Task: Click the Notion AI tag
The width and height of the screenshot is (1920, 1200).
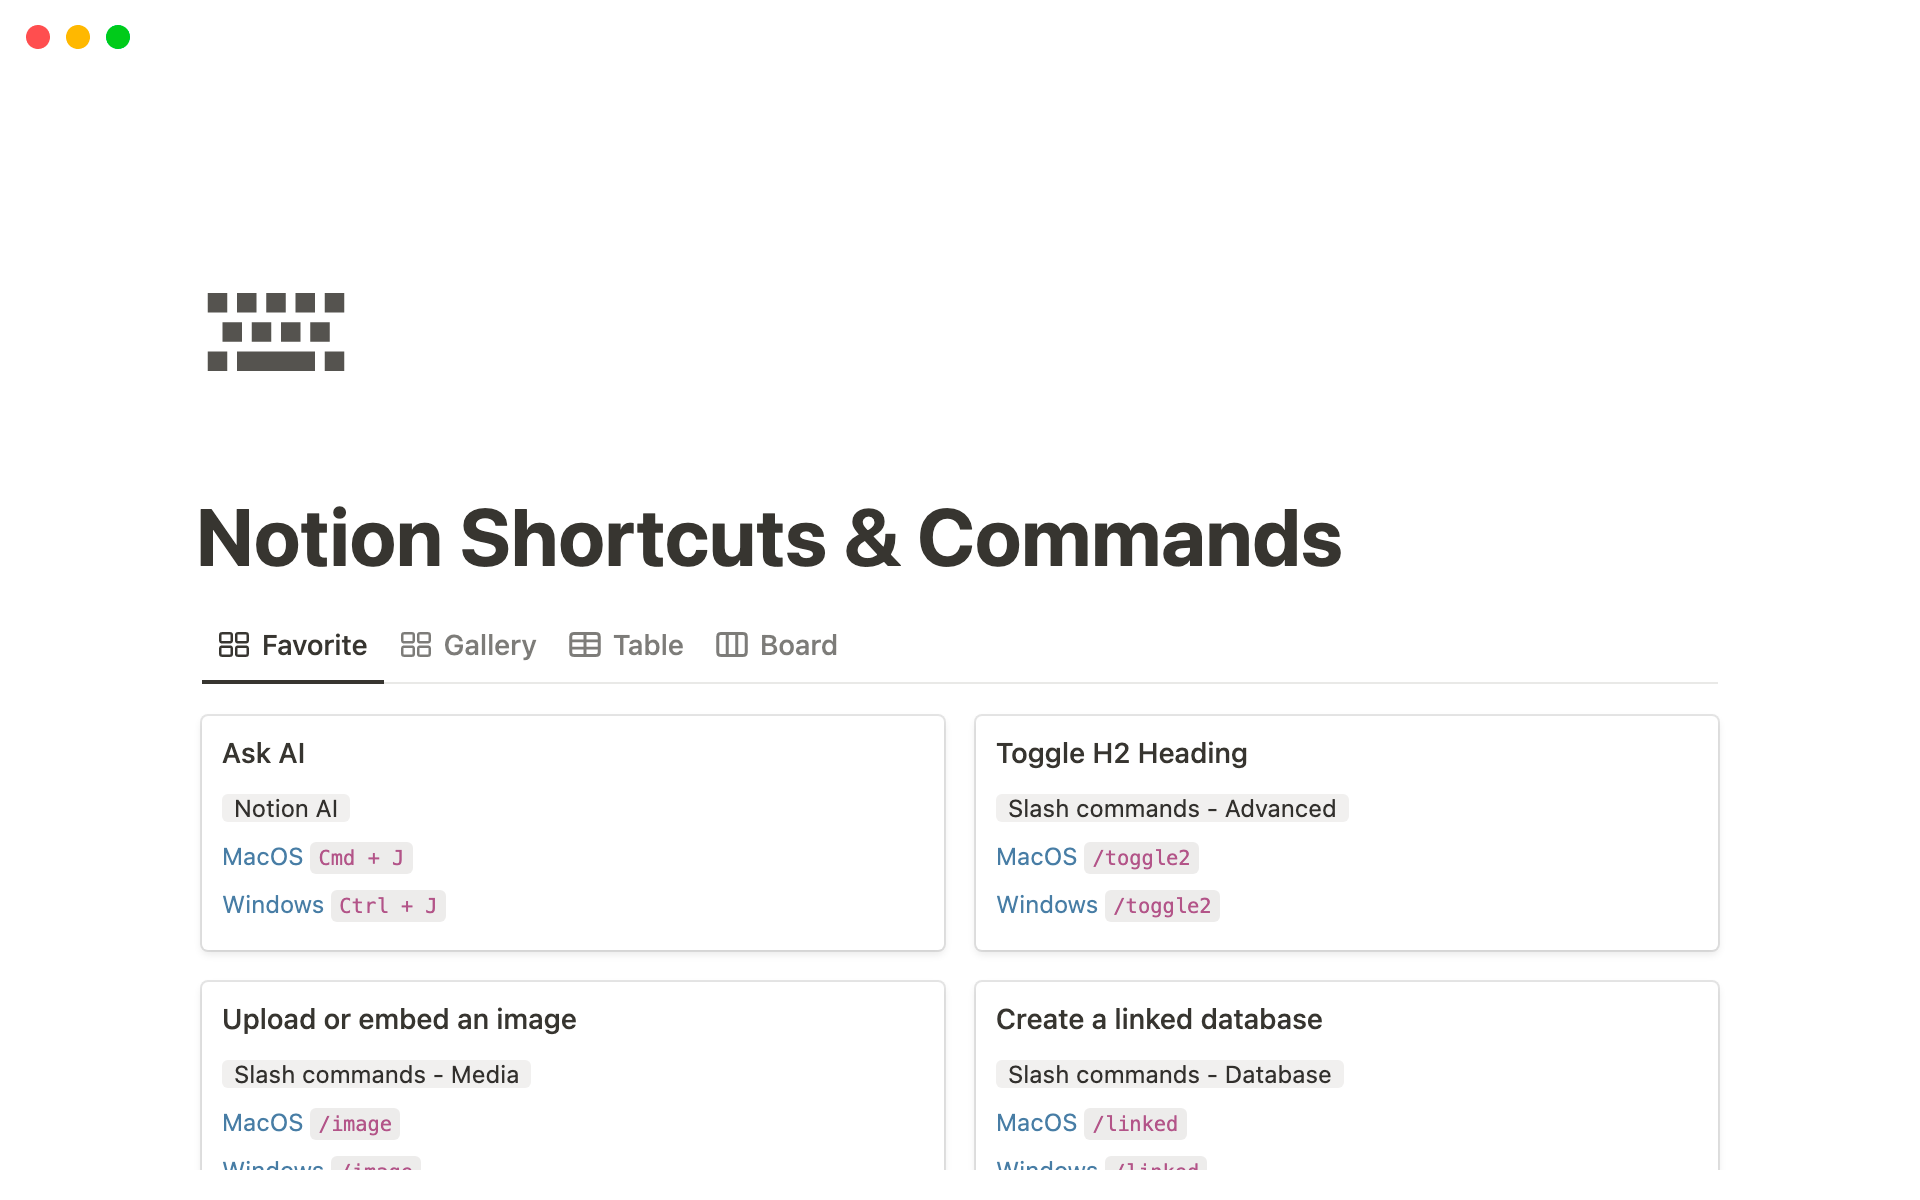Action: tap(286, 808)
